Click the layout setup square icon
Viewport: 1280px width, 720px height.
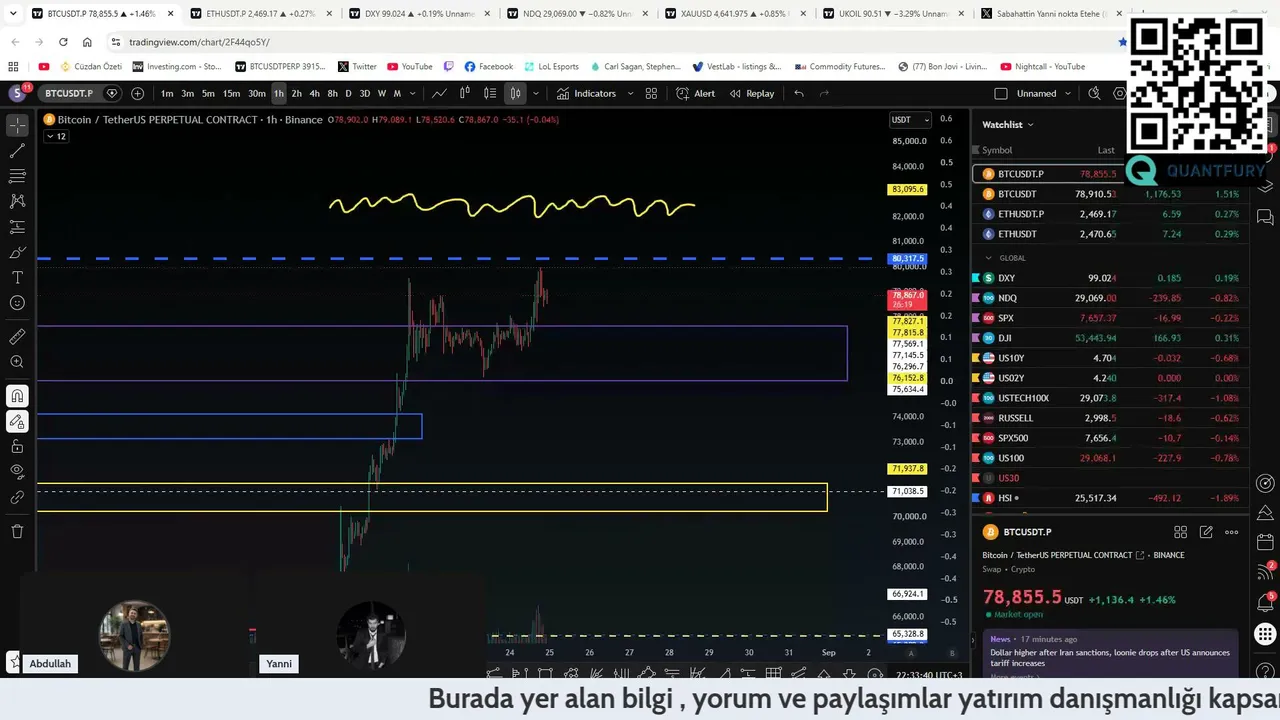tap(1001, 93)
